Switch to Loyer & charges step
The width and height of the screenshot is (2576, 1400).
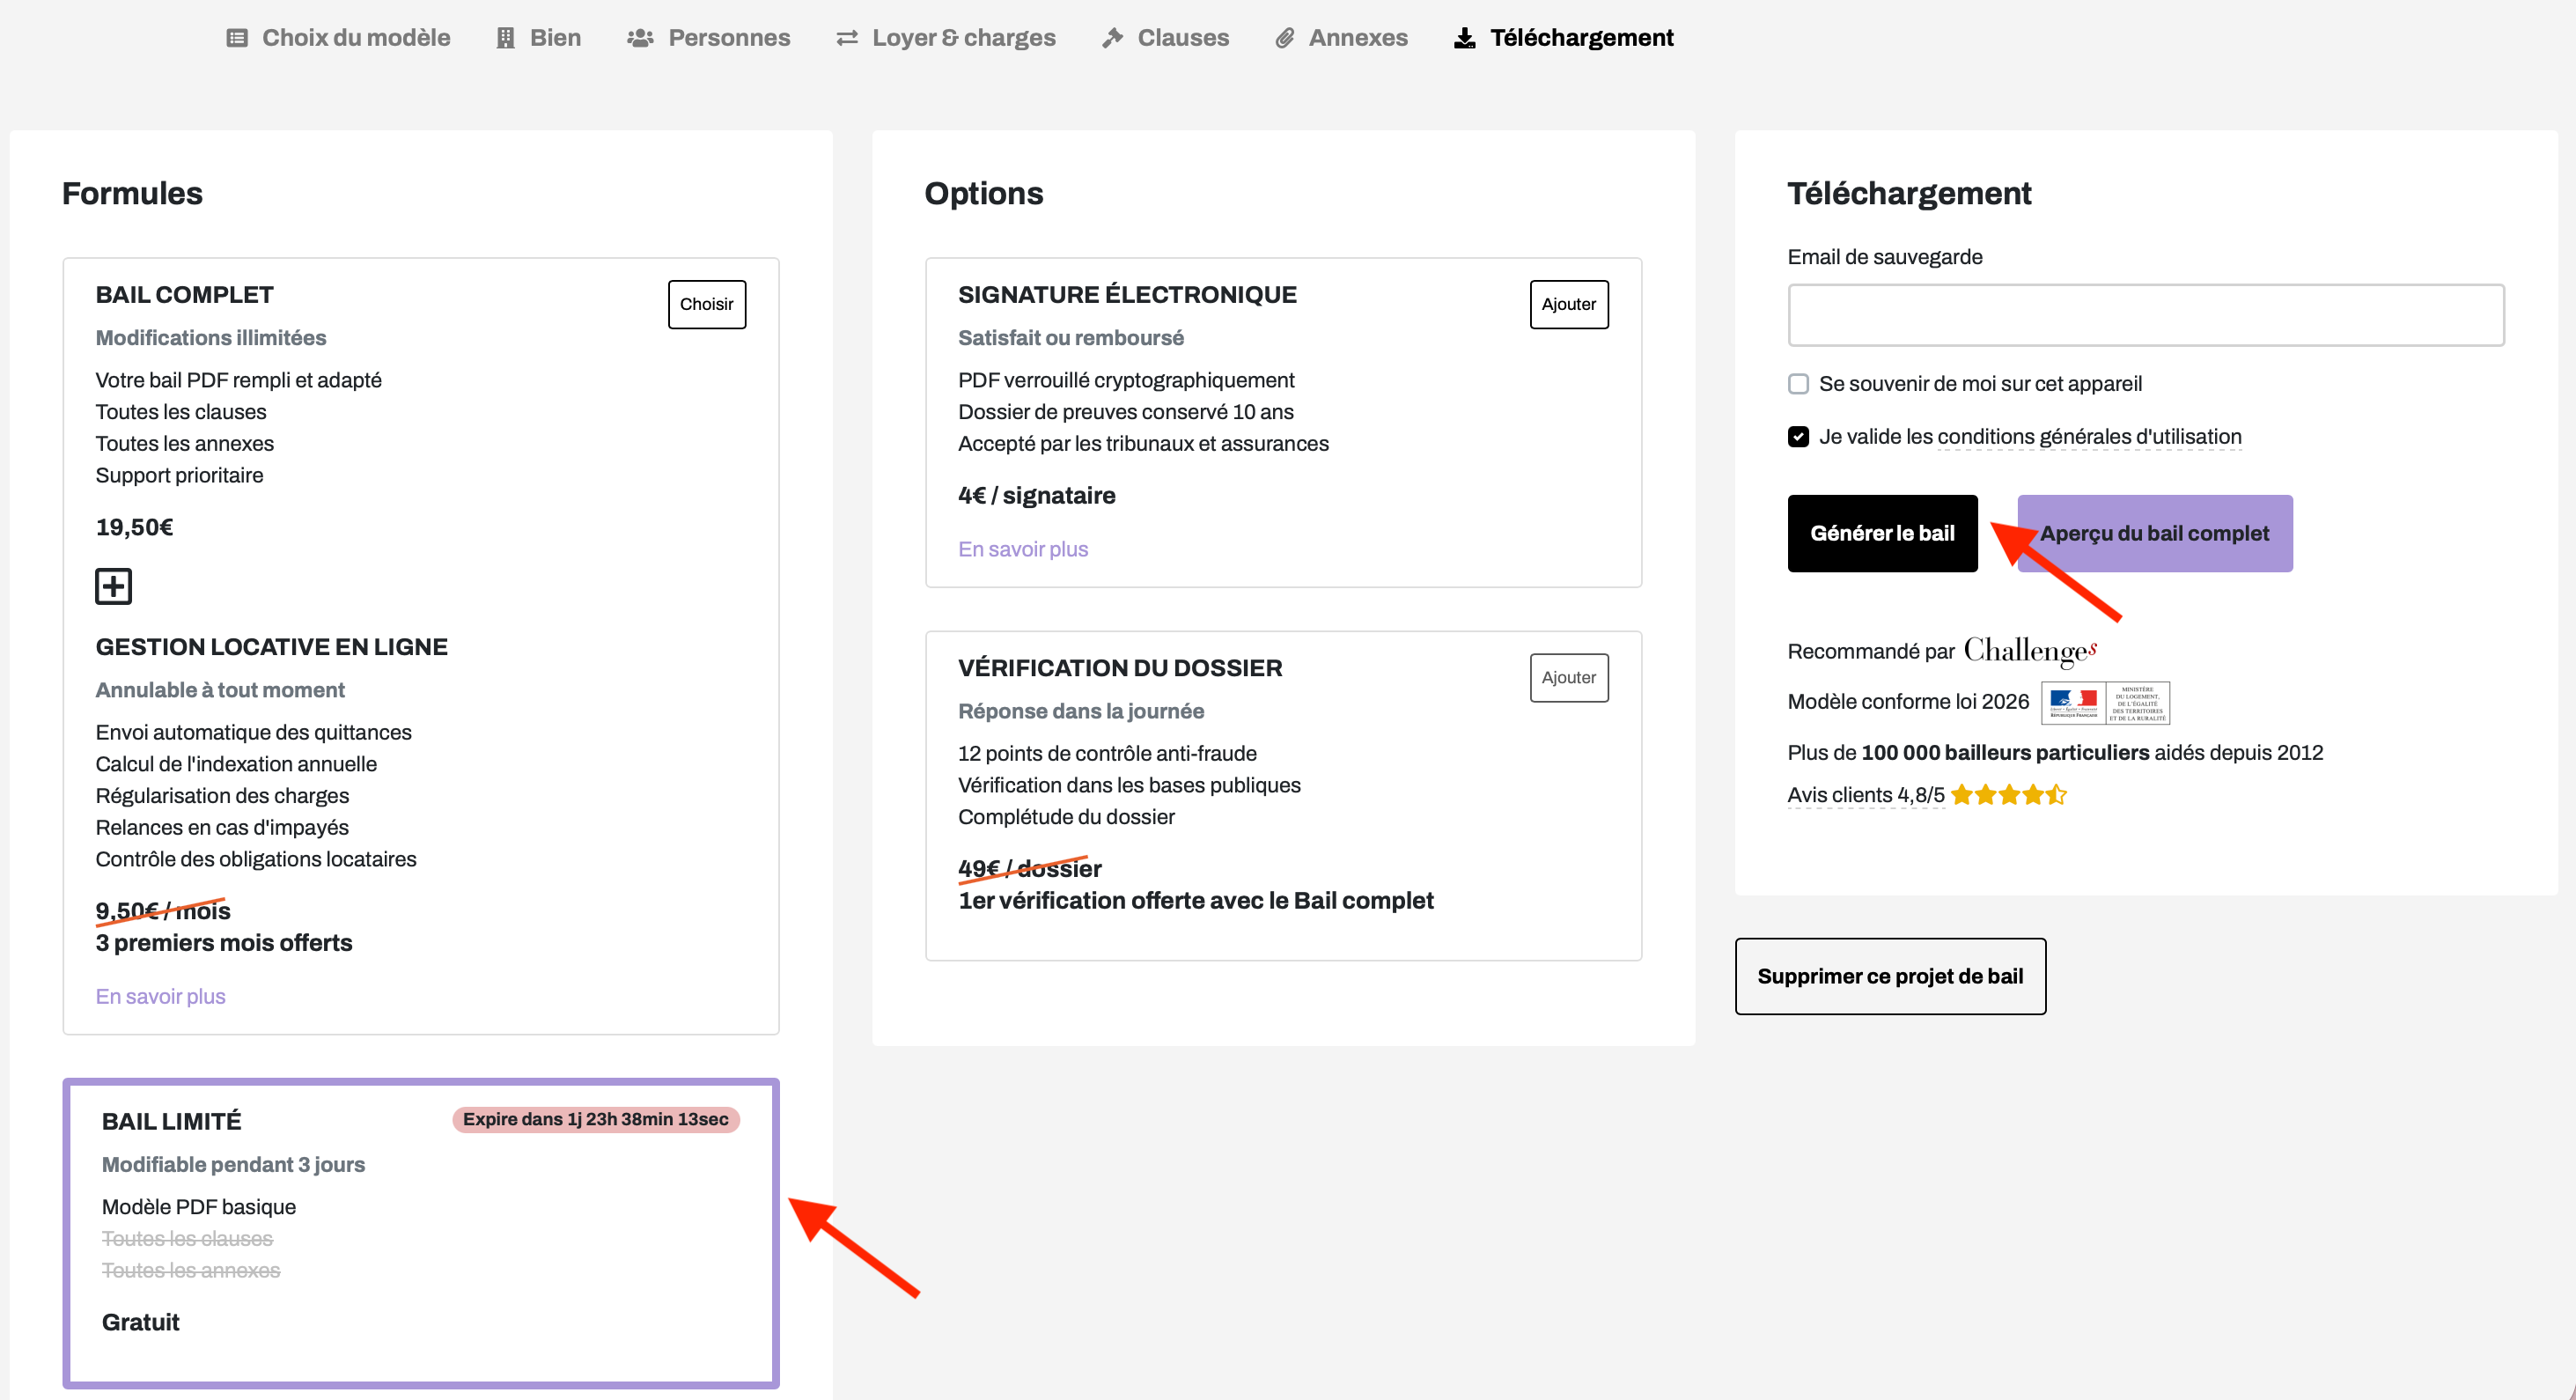[945, 38]
